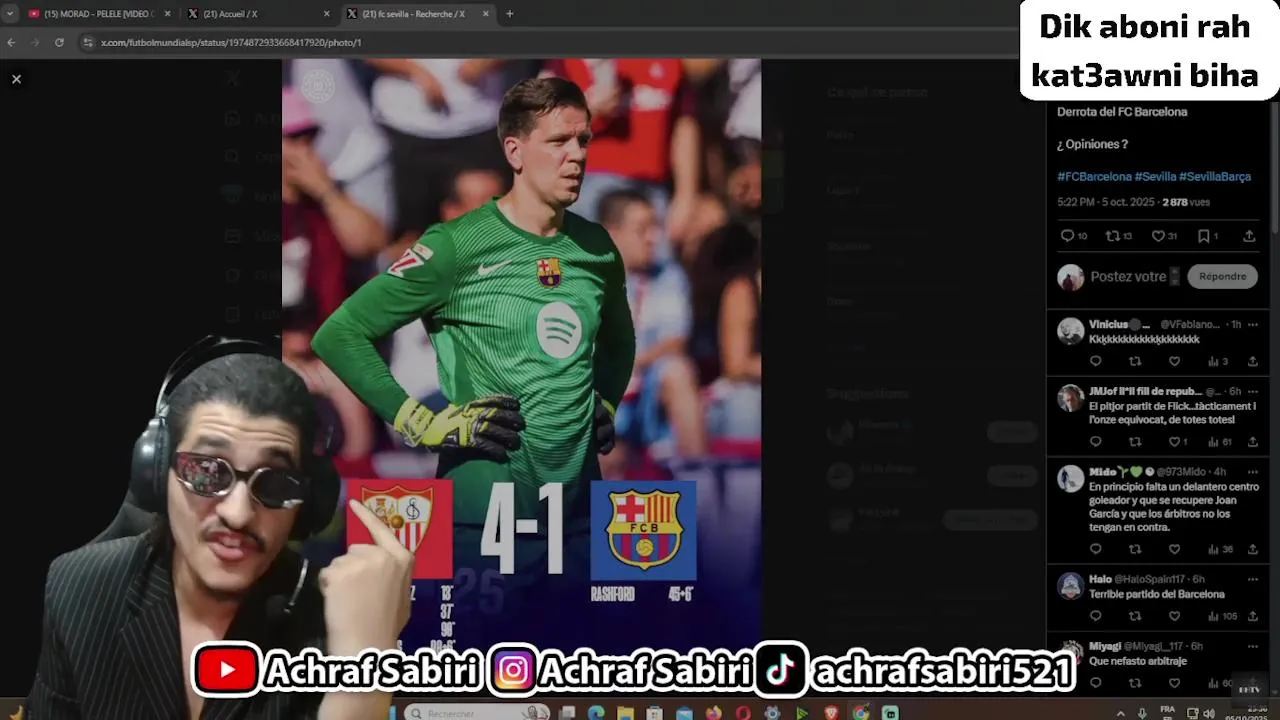The width and height of the screenshot is (1280, 720).
Task: Open Brave browser from the taskbar
Action: [831, 713]
